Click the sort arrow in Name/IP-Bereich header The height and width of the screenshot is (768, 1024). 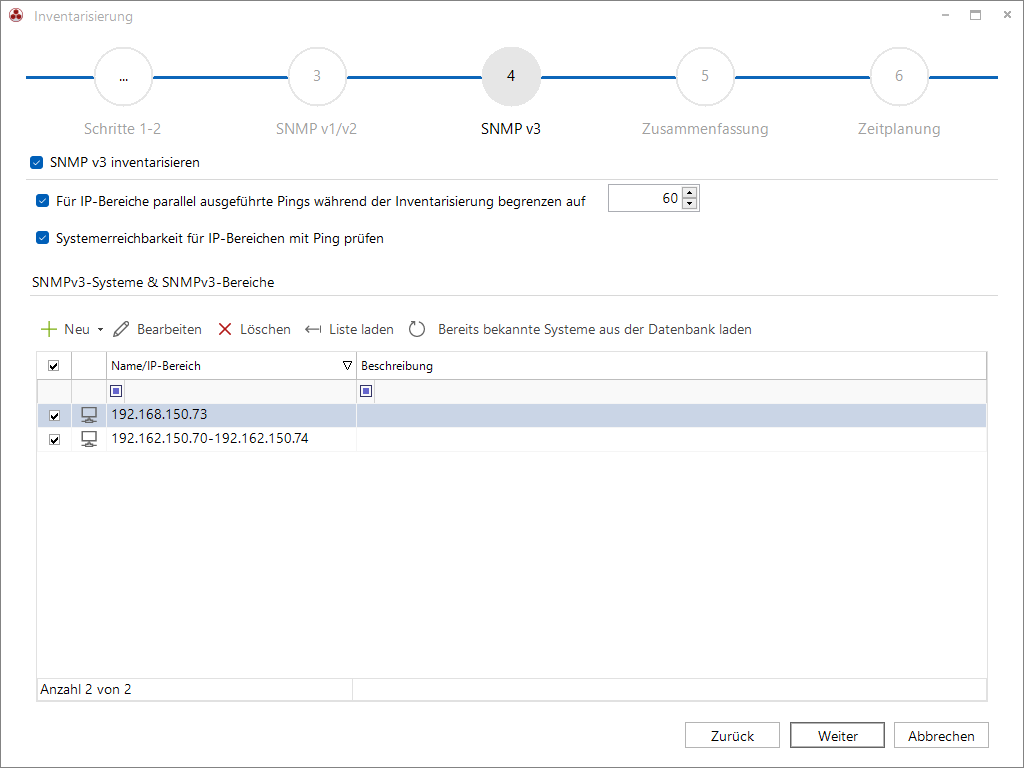[x=347, y=366]
